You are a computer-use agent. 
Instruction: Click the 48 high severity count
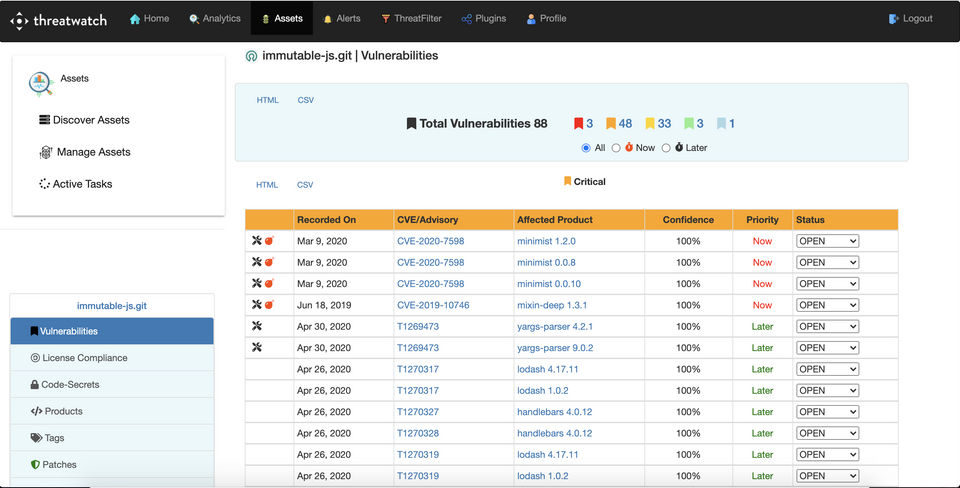coord(625,124)
